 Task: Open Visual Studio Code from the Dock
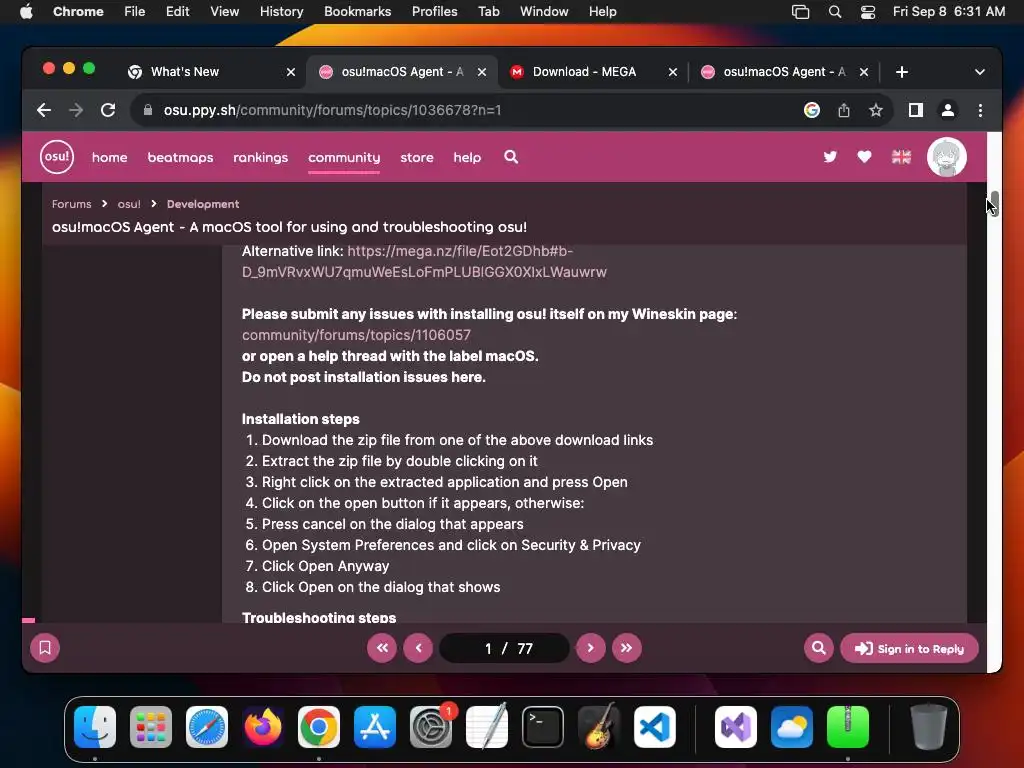(x=654, y=727)
